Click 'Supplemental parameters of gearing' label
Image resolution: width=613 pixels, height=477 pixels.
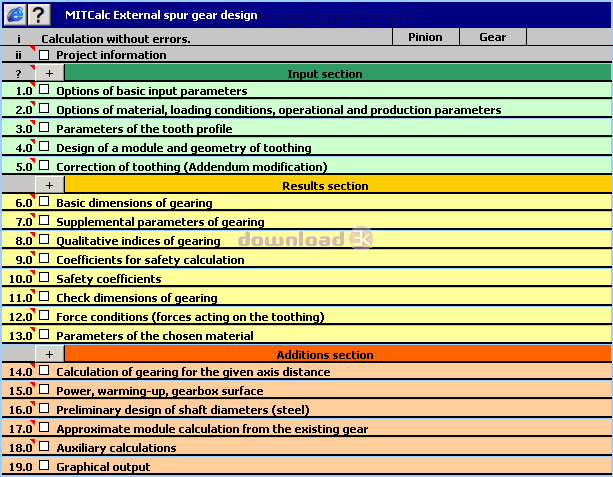[x=160, y=222]
